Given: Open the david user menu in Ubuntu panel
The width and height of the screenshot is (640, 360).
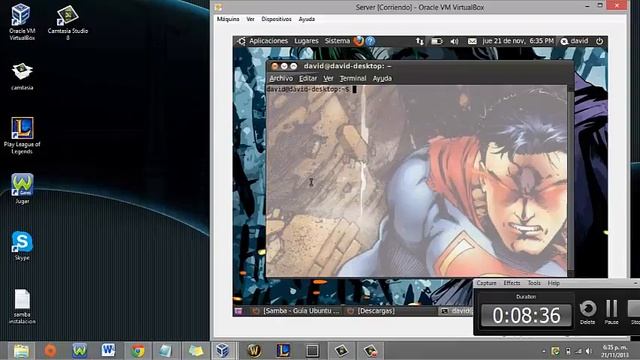Looking at the screenshot, I should coord(575,41).
